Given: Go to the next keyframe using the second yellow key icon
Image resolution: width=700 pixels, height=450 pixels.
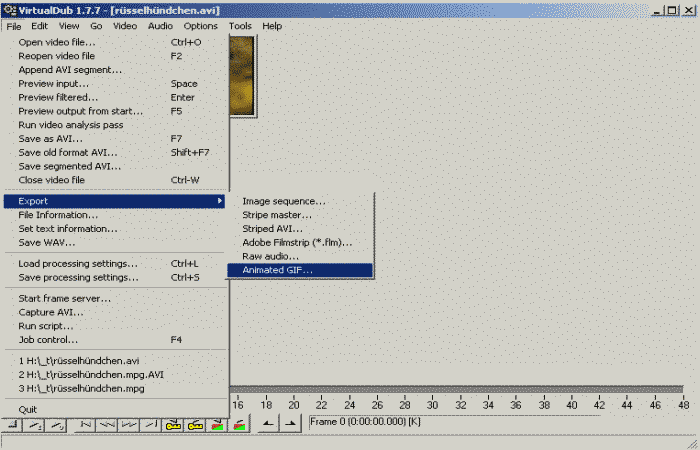Looking at the screenshot, I should coord(195,424).
